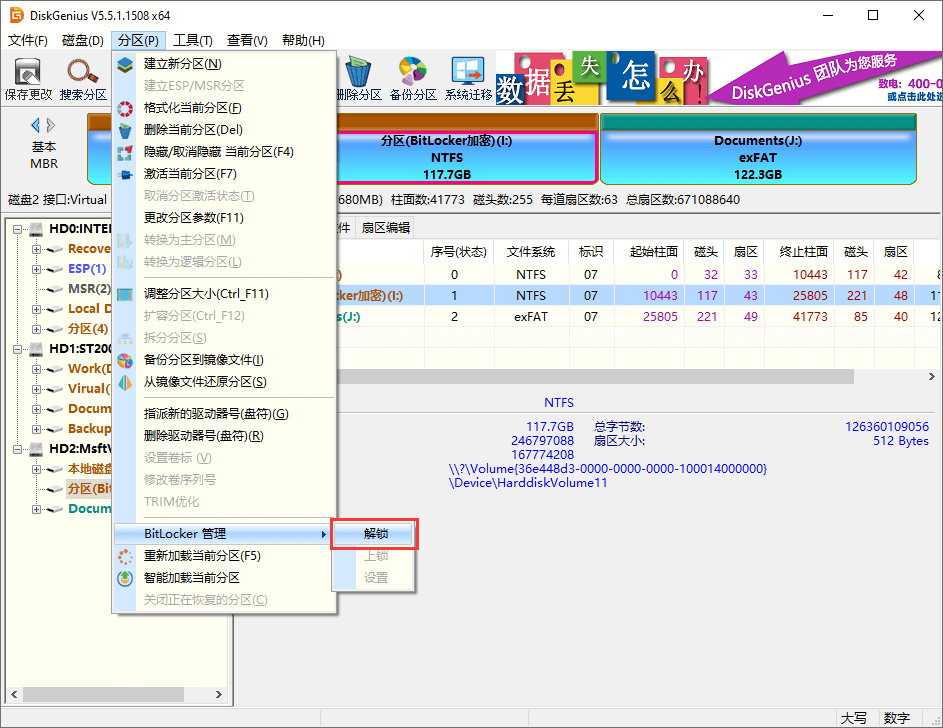Open the 工具(T) menu

192,40
